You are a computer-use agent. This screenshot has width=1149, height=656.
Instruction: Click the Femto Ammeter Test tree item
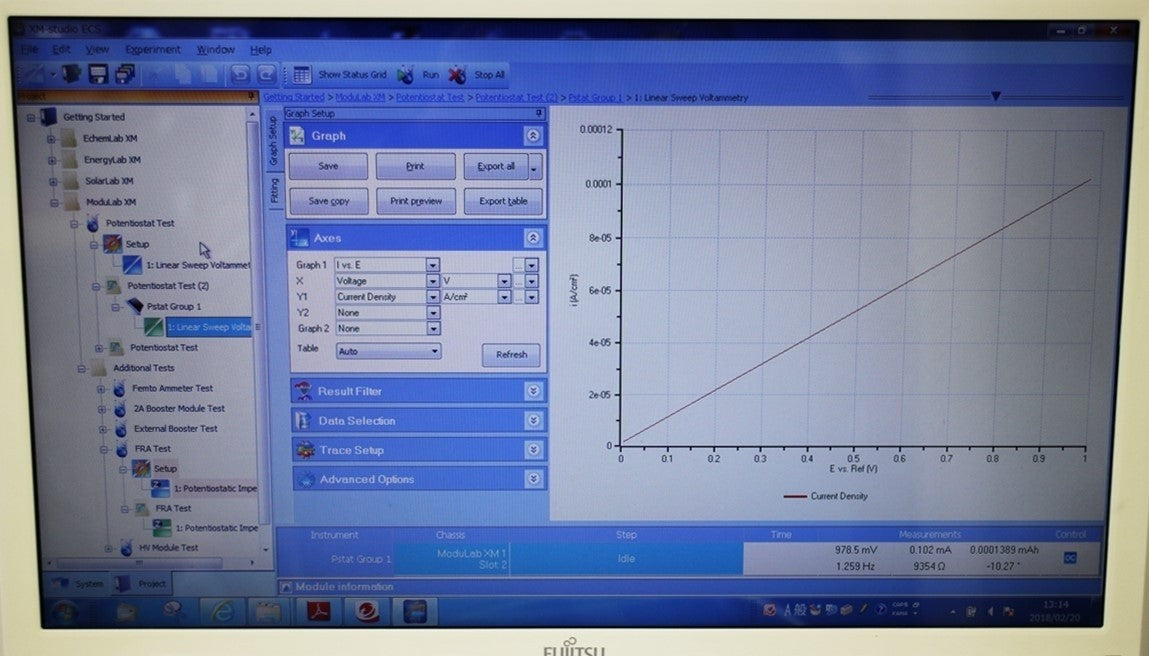(x=172, y=388)
